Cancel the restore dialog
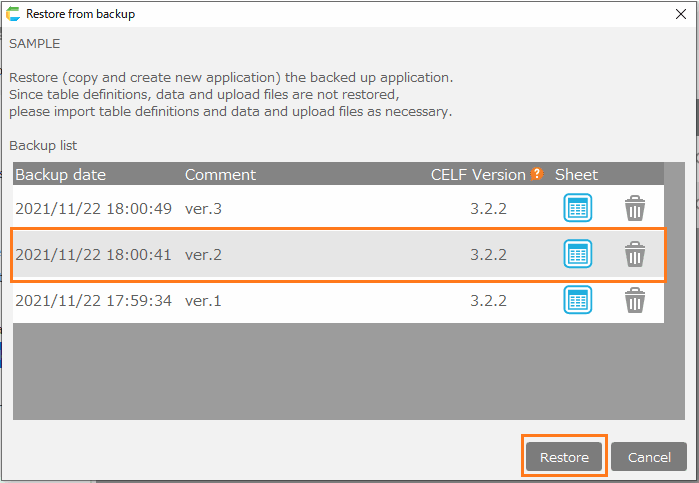Screen dimensions: 699x483 click(x=648, y=457)
